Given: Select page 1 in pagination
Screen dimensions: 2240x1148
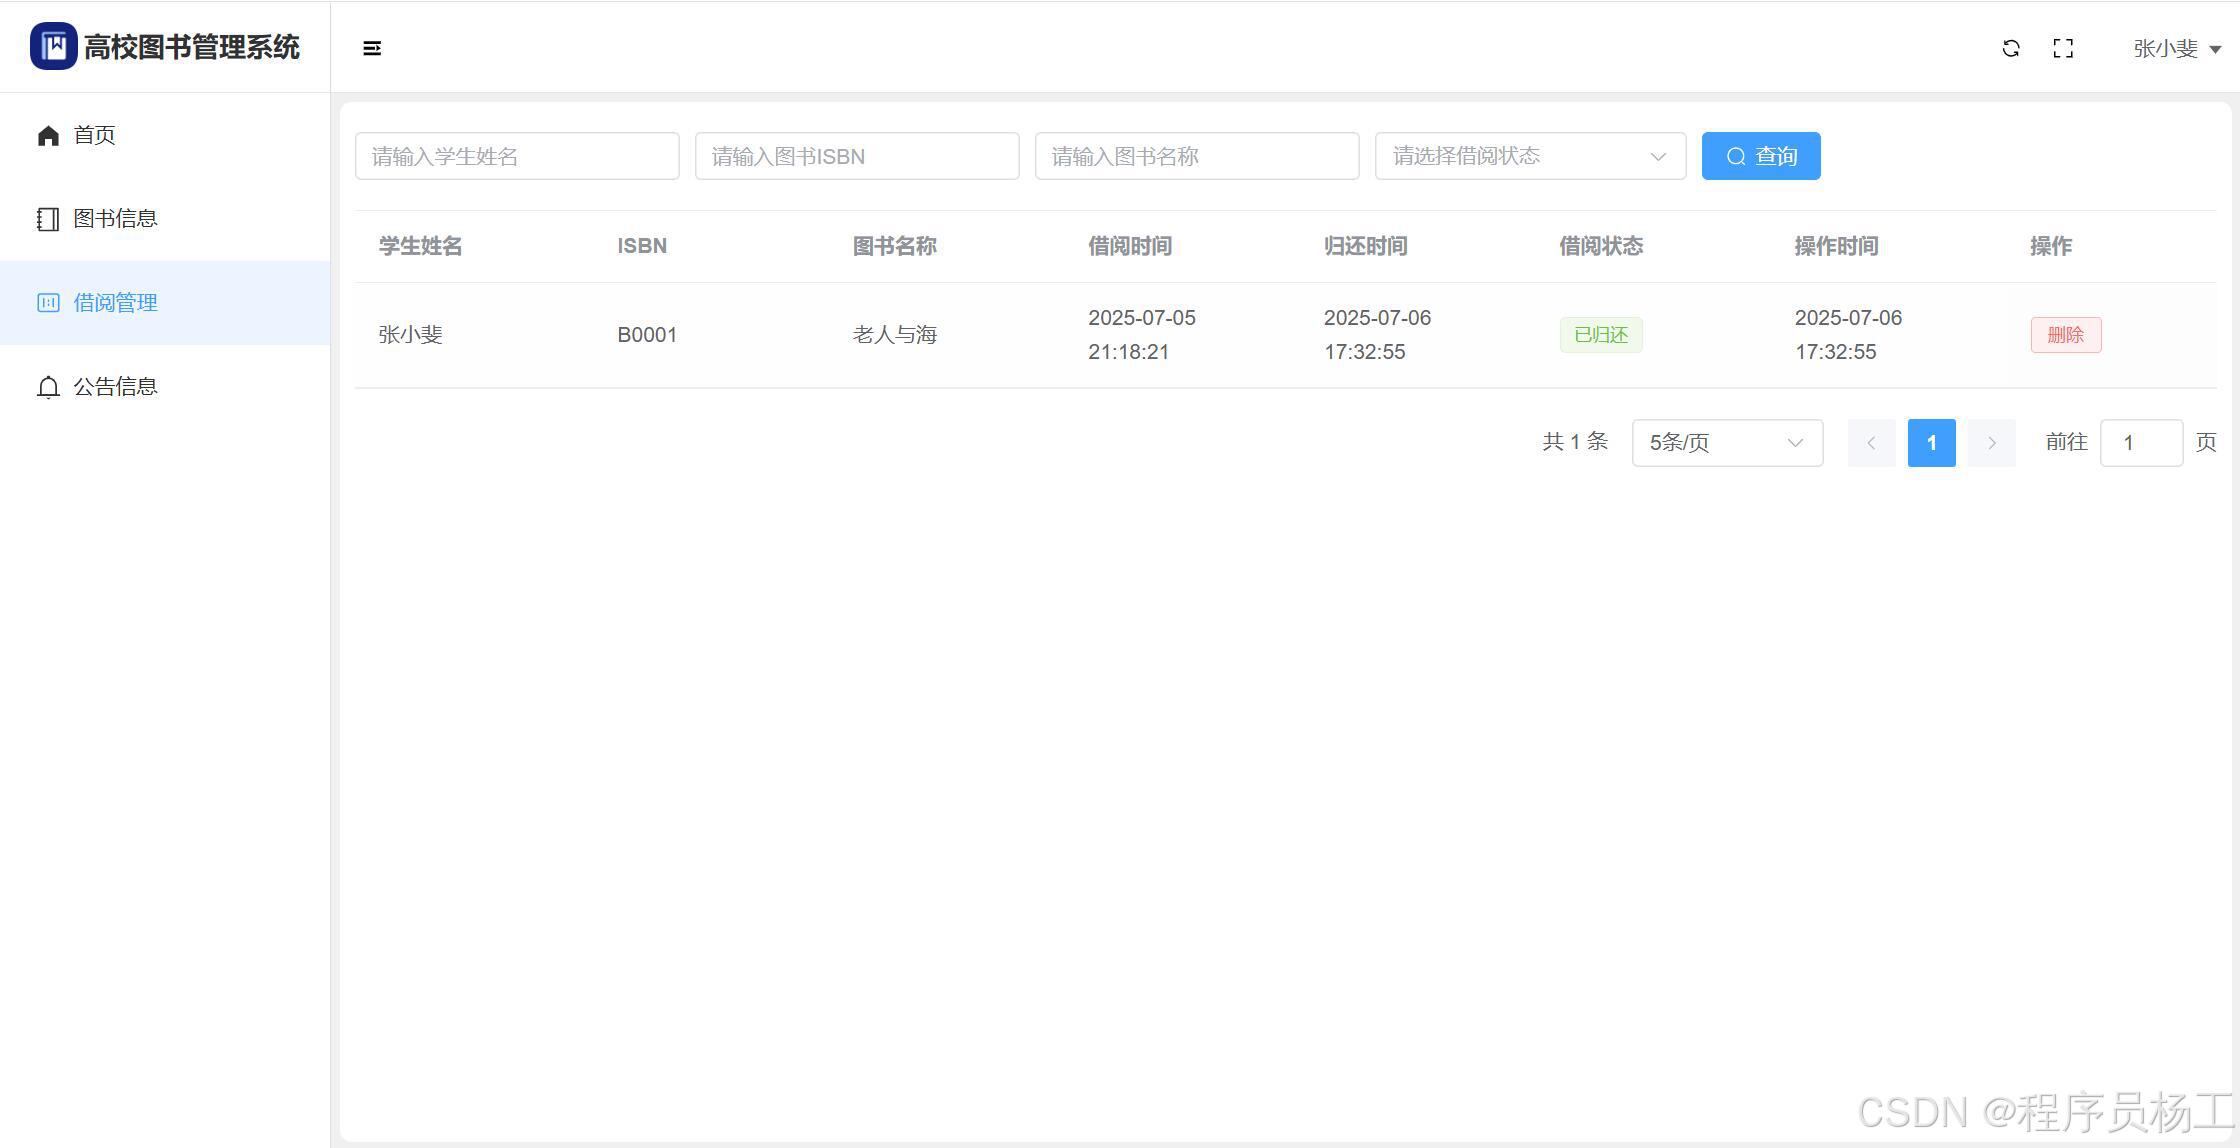Looking at the screenshot, I should 1931,443.
